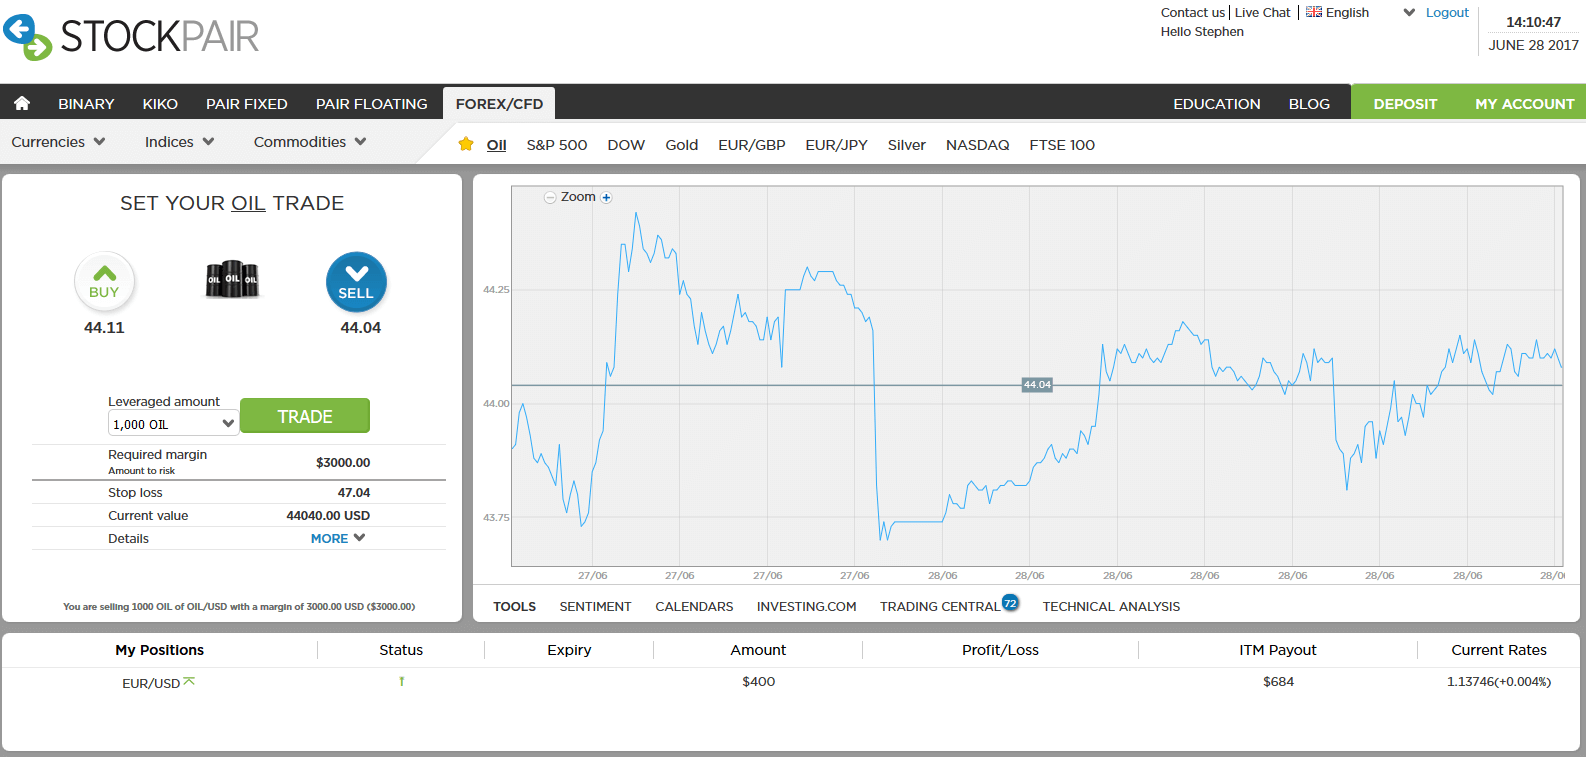Open the SENTIMENT tab
Viewport: 1586px width, 757px height.
(595, 607)
